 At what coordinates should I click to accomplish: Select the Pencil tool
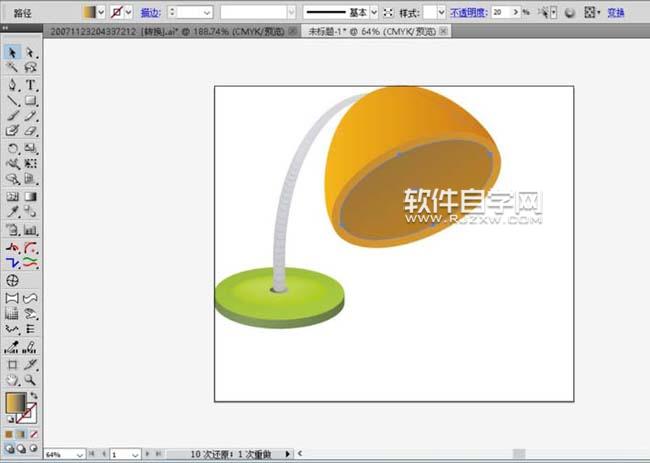tap(30, 116)
